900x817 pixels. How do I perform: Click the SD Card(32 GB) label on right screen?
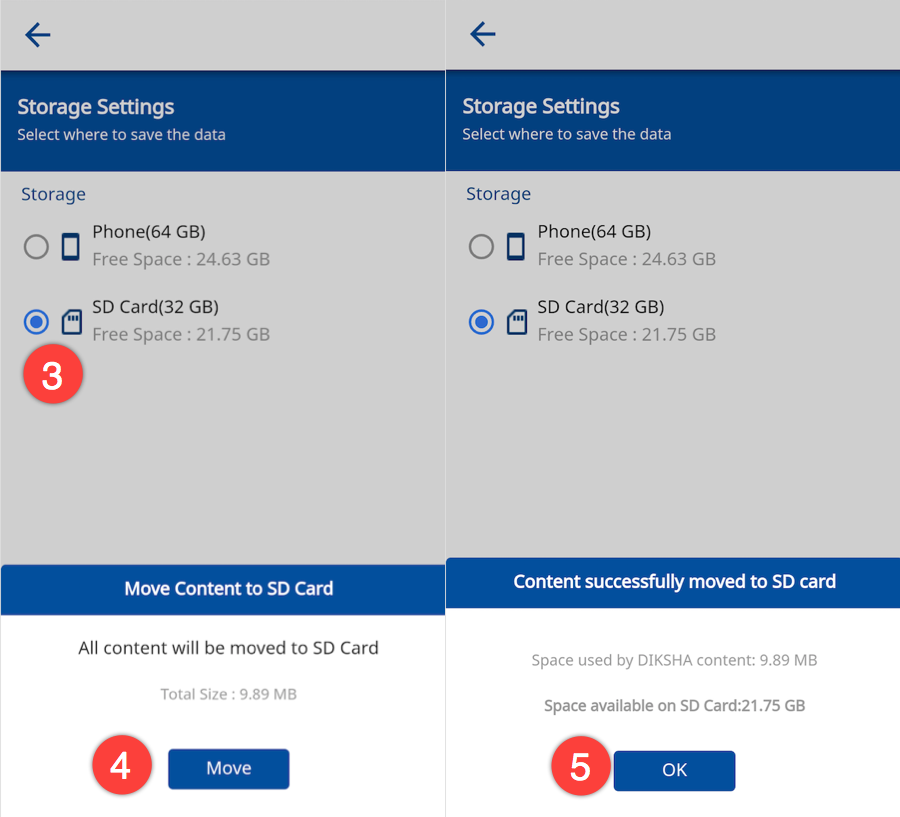[x=600, y=307]
